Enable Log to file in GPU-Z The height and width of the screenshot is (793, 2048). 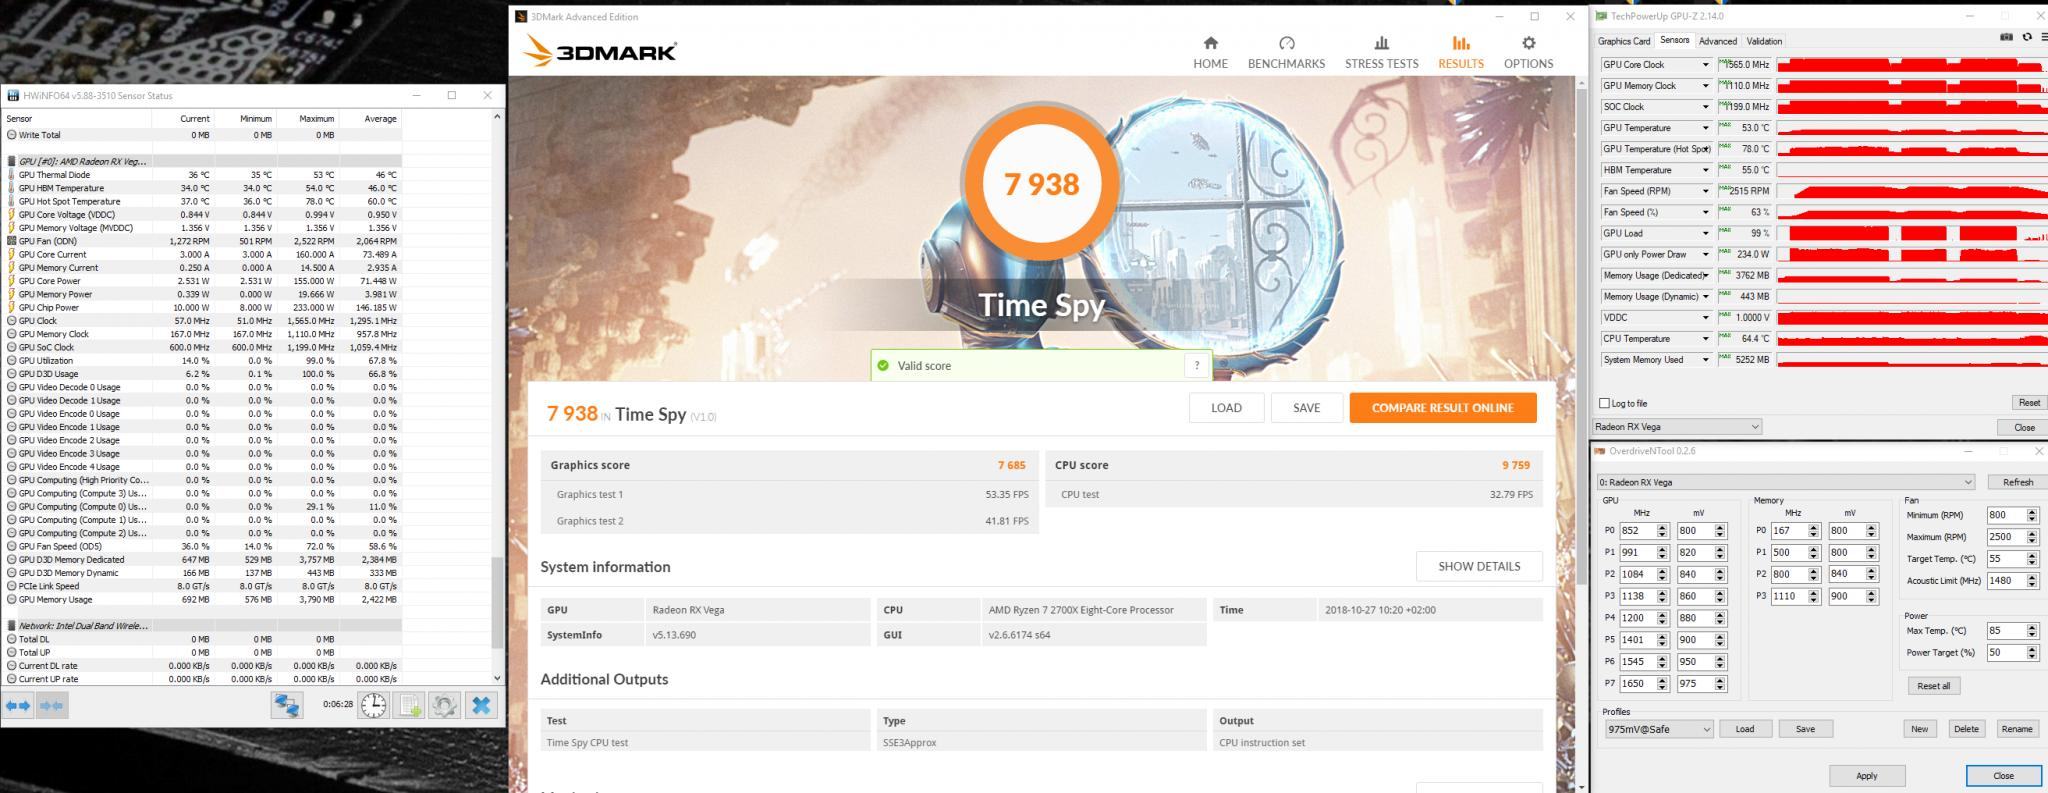1604,403
